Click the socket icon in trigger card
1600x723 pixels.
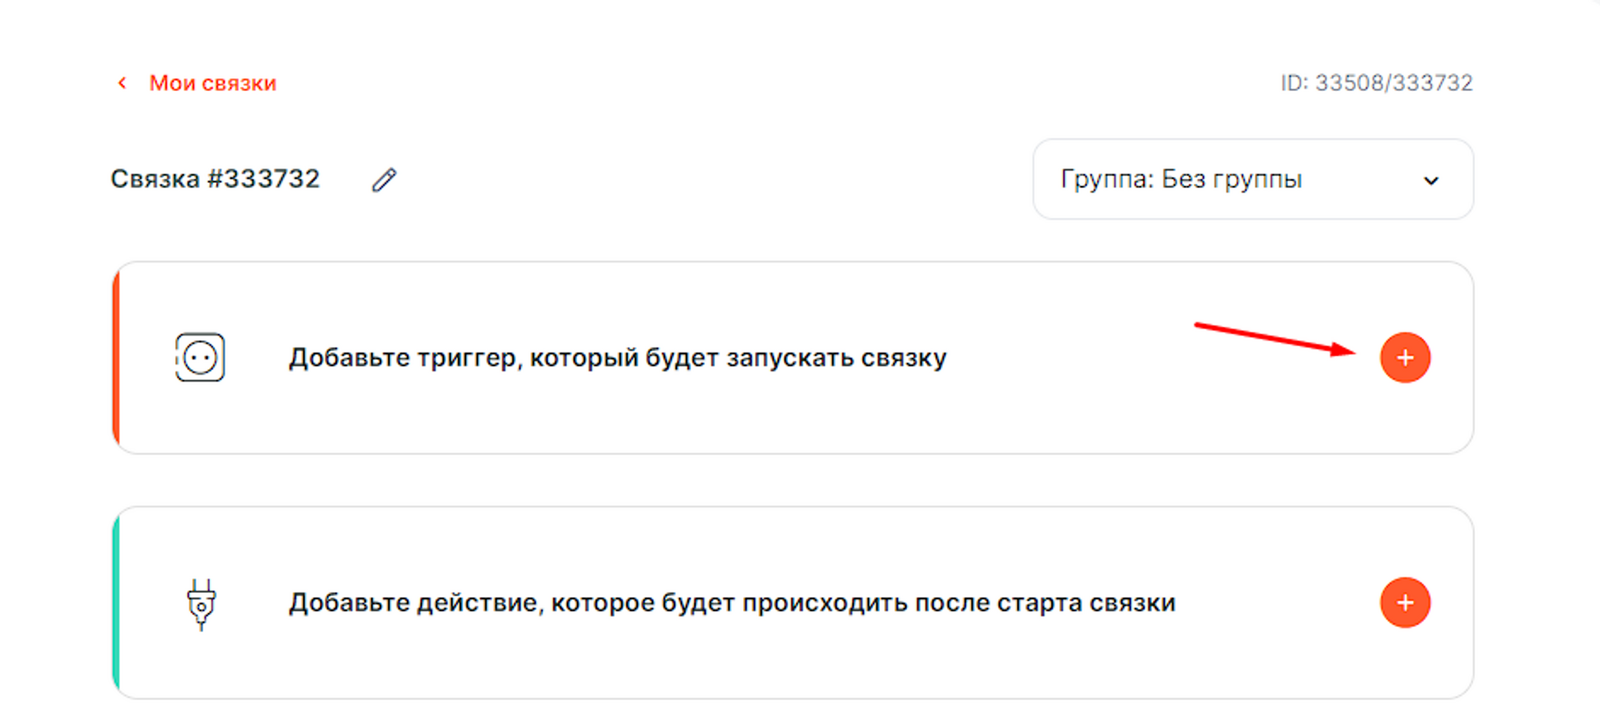(200, 358)
